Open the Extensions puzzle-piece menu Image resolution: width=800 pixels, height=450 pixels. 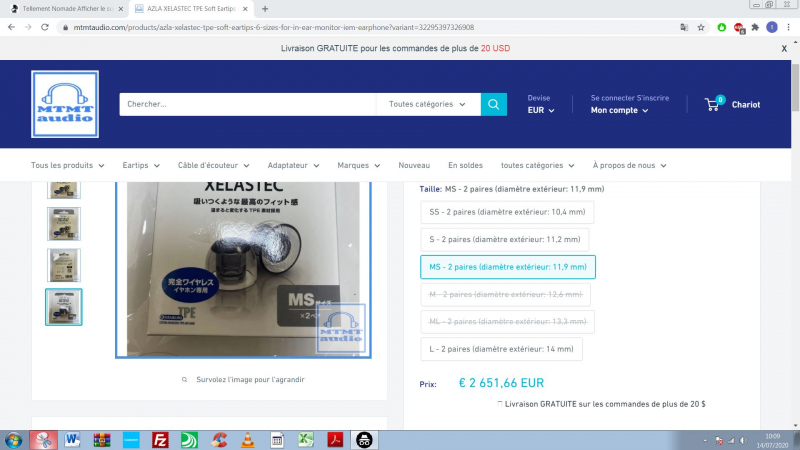tap(755, 27)
